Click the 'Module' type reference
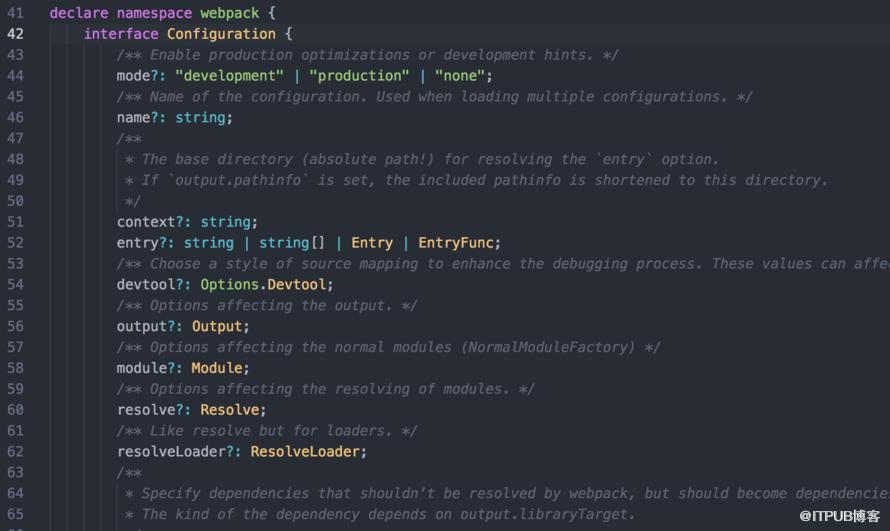This screenshot has height=531, width=890. 217,368
